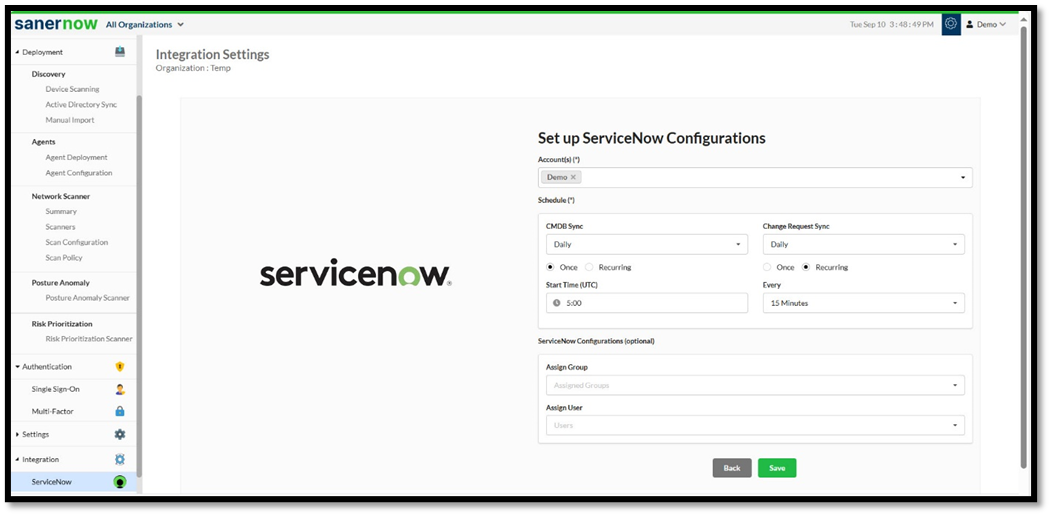Click the Demo user profile icon
Viewport: 1050px width, 515px height.
(970, 25)
